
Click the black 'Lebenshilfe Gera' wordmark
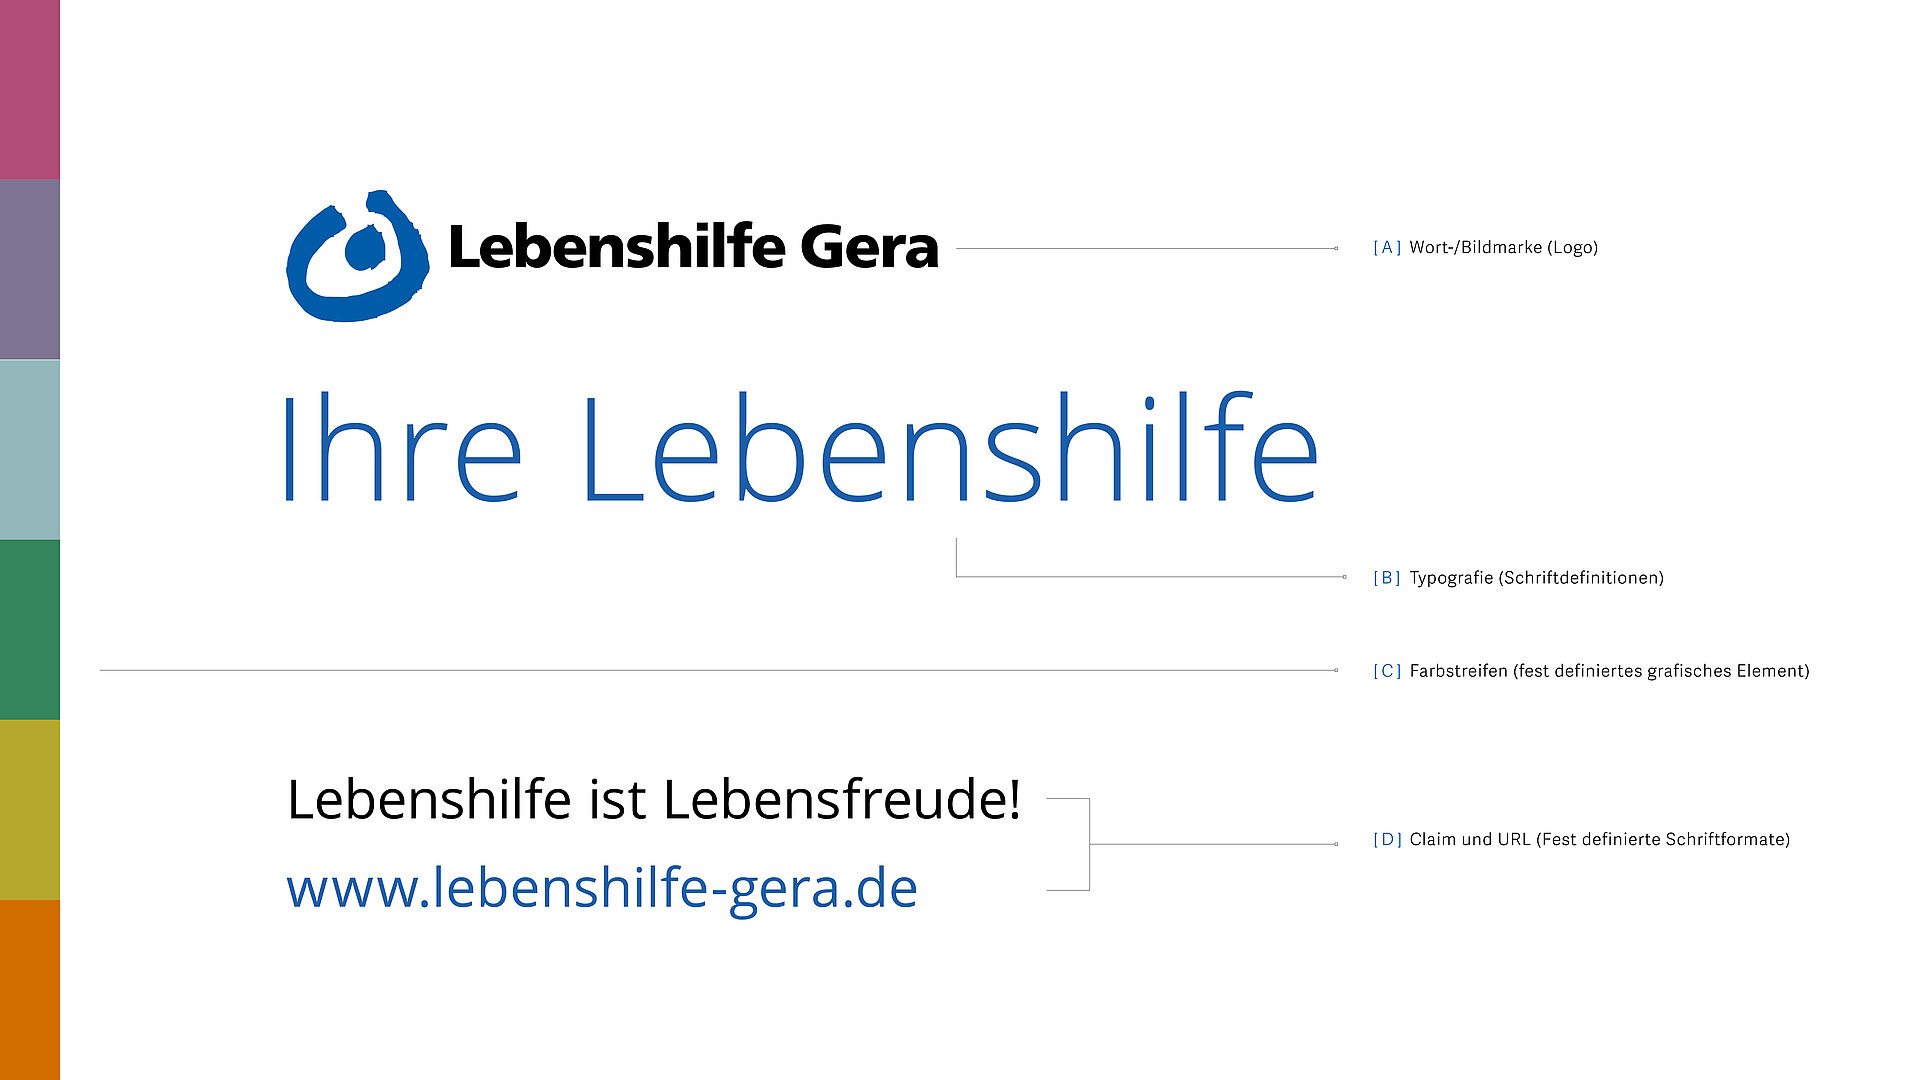point(693,247)
